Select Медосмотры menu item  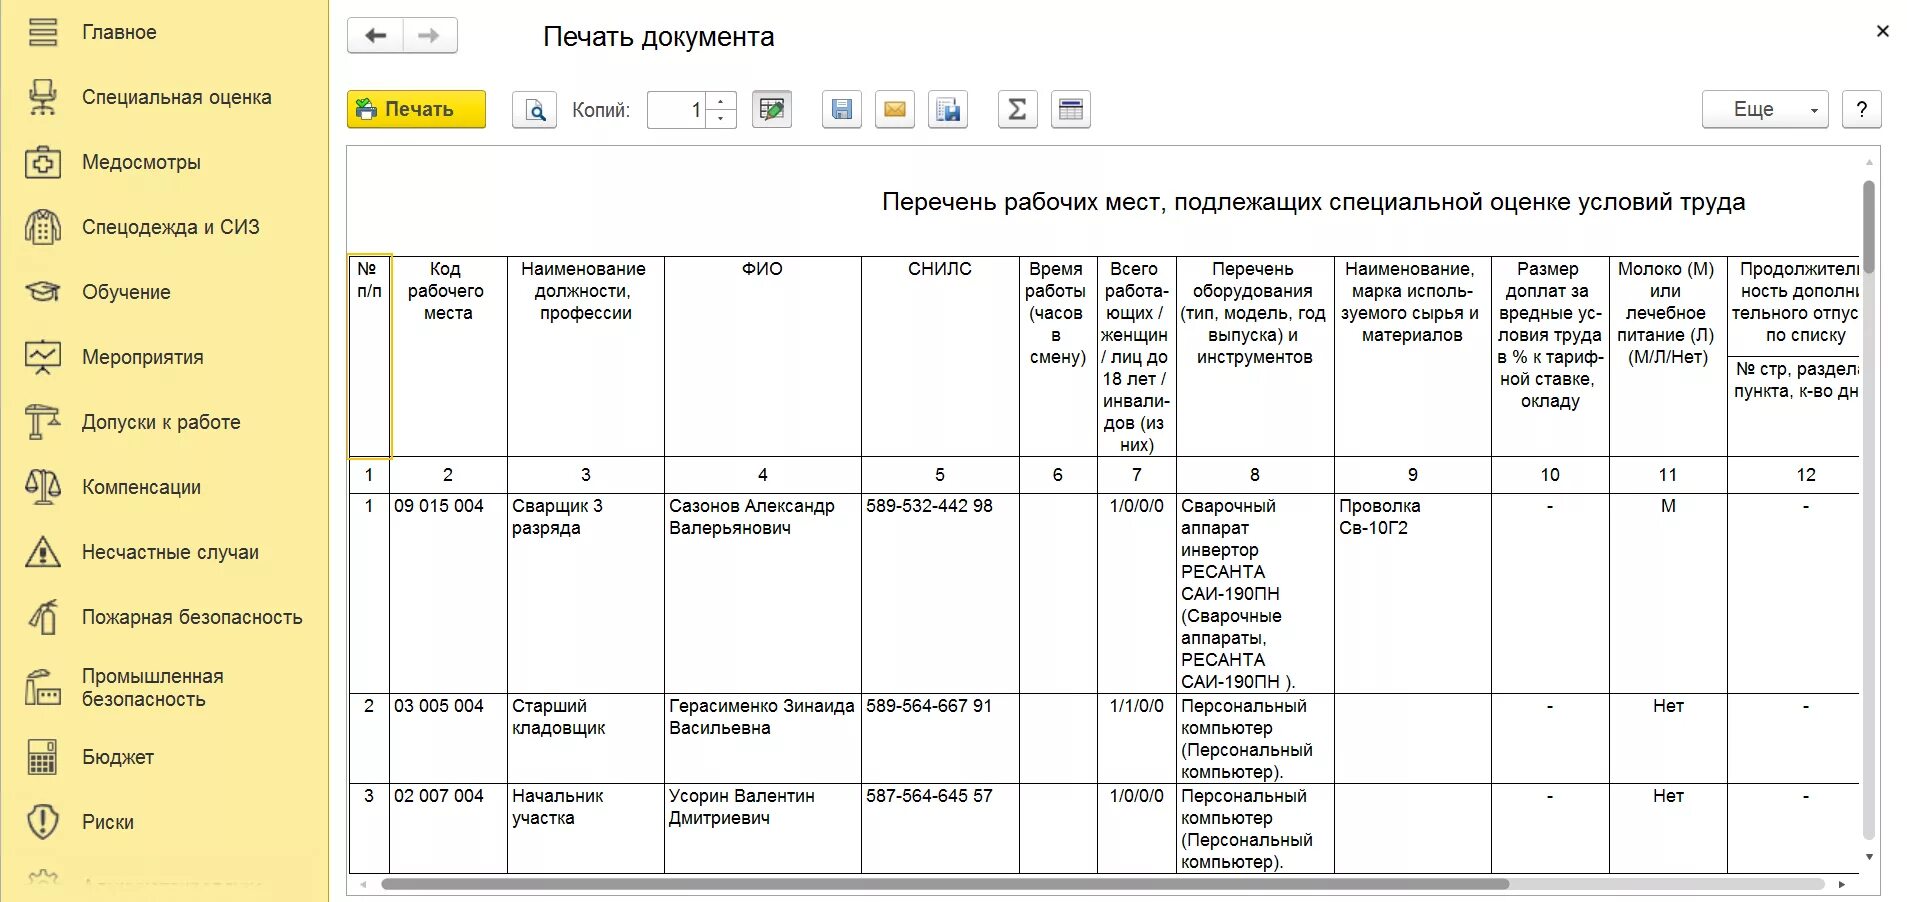click(x=141, y=162)
